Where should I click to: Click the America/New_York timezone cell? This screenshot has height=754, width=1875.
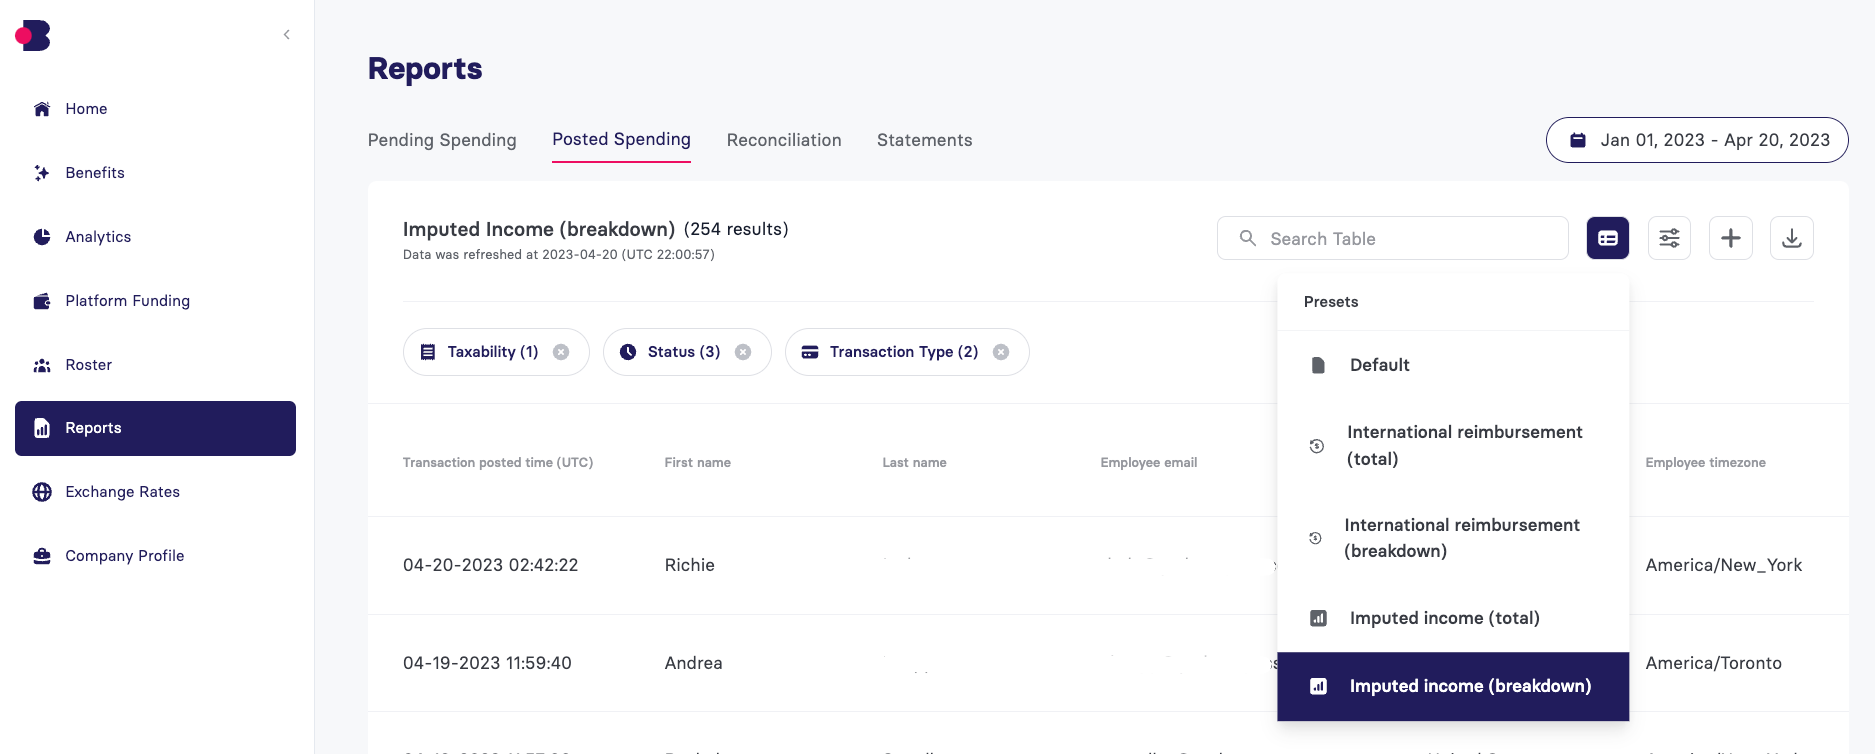coord(1724,565)
